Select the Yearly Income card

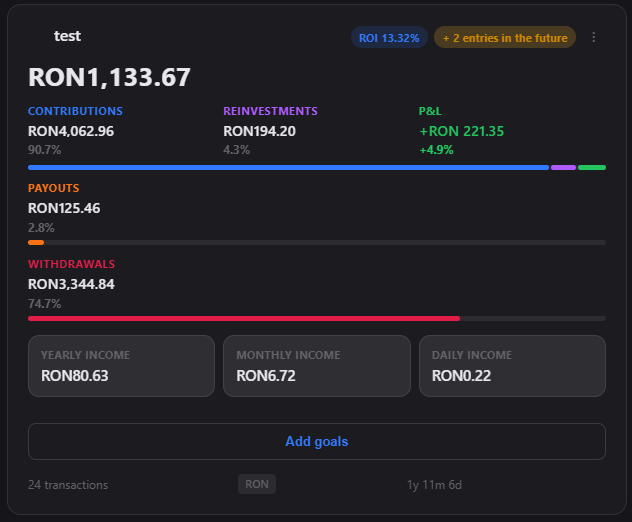[121, 366]
